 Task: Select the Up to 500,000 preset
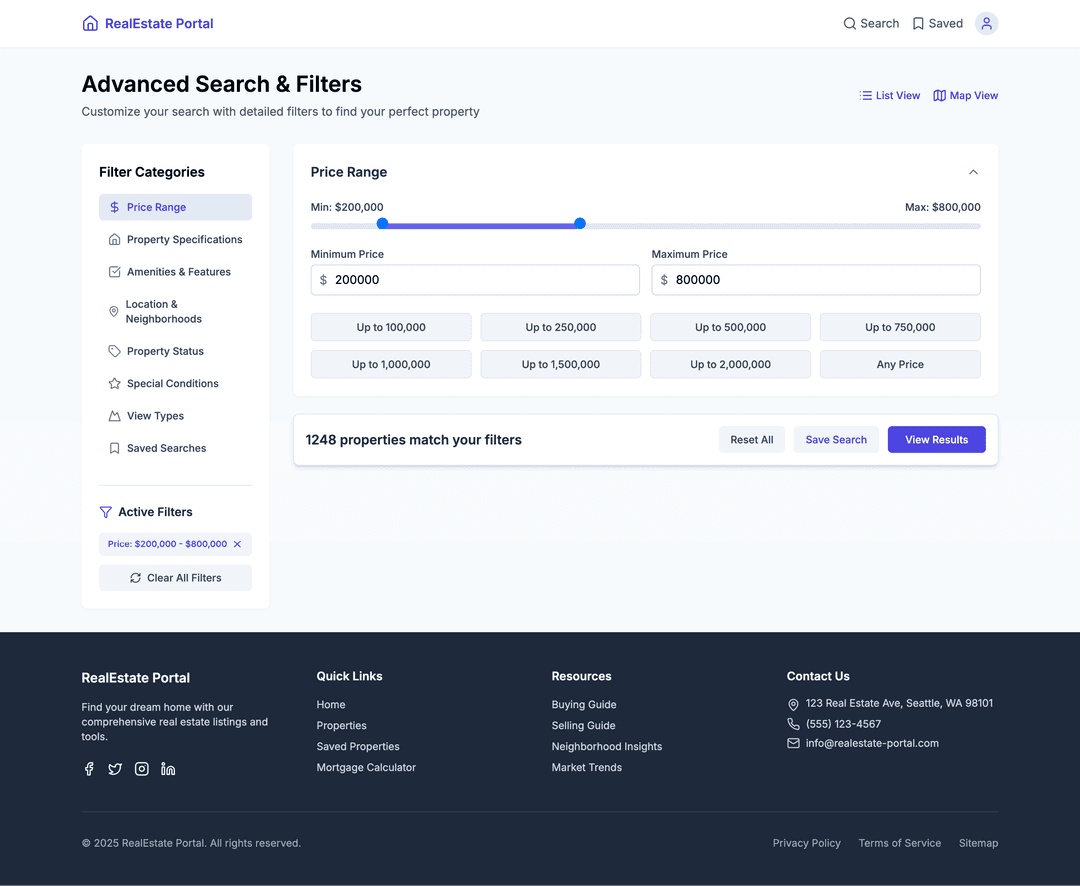tap(730, 327)
